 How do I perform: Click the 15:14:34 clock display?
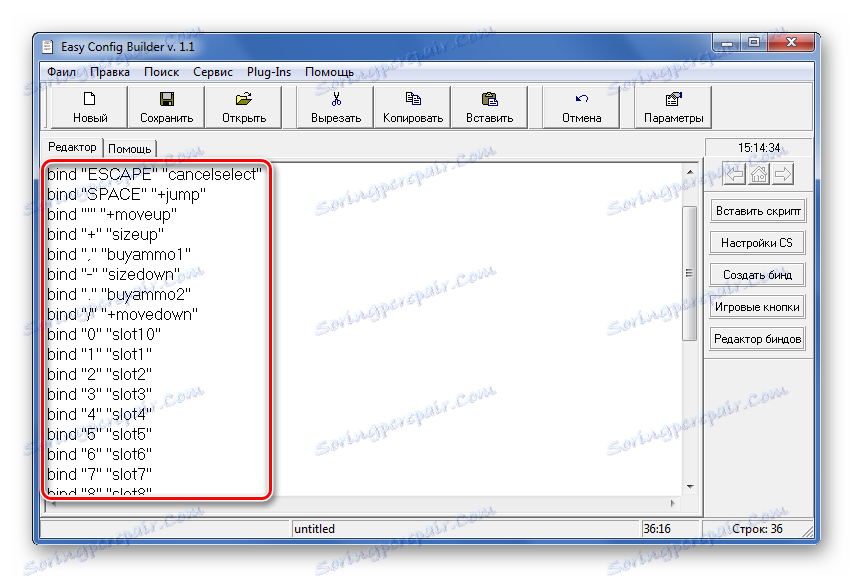click(x=759, y=148)
